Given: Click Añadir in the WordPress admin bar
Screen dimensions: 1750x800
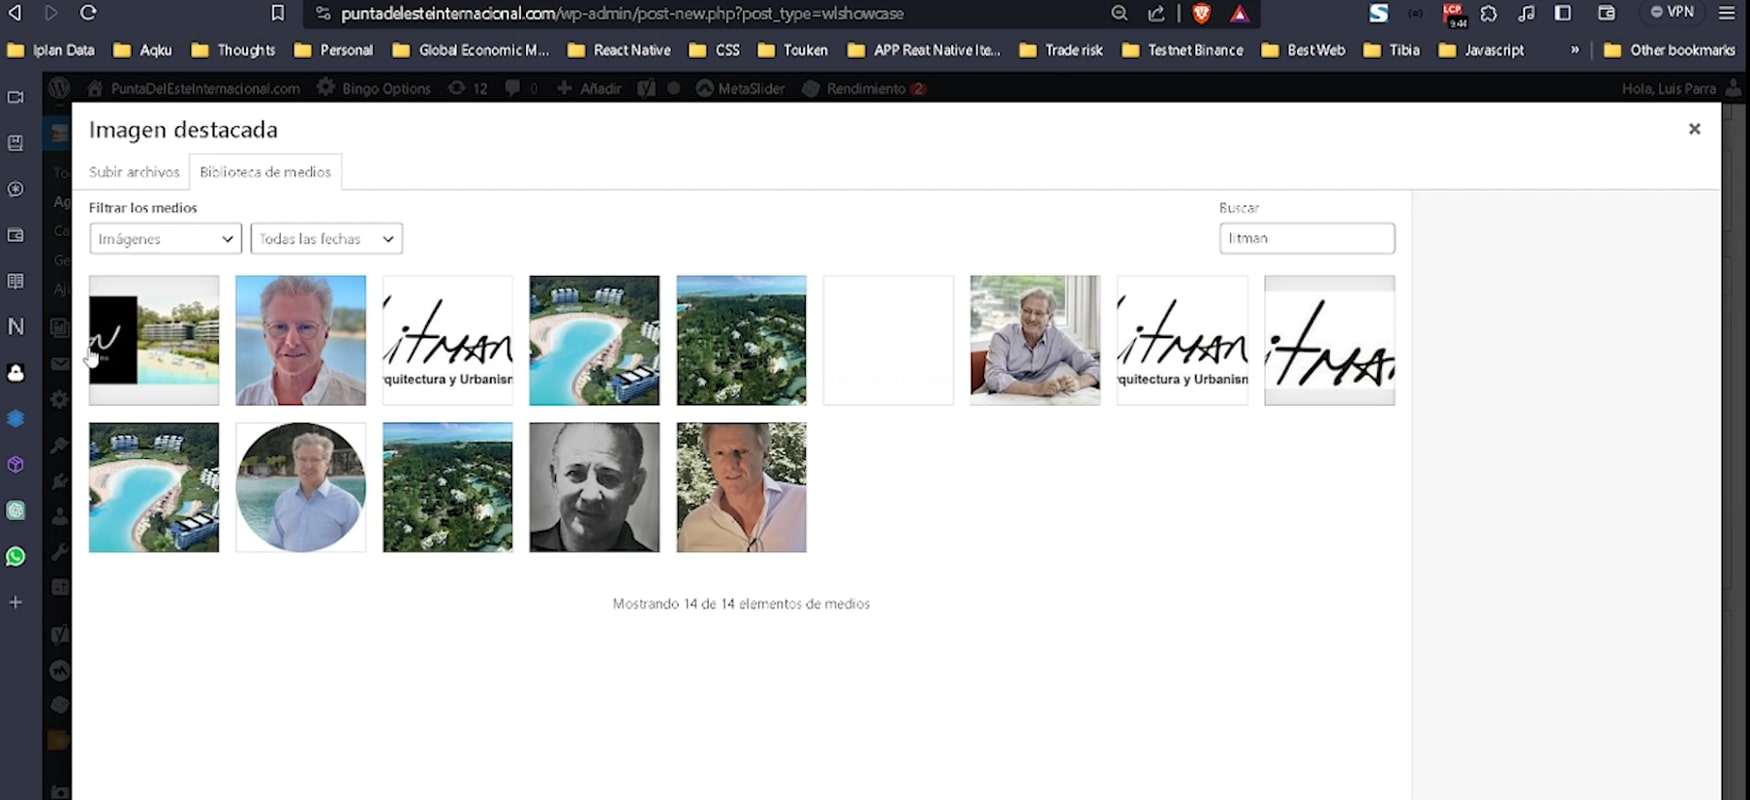Looking at the screenshot, I should point(589,88).
